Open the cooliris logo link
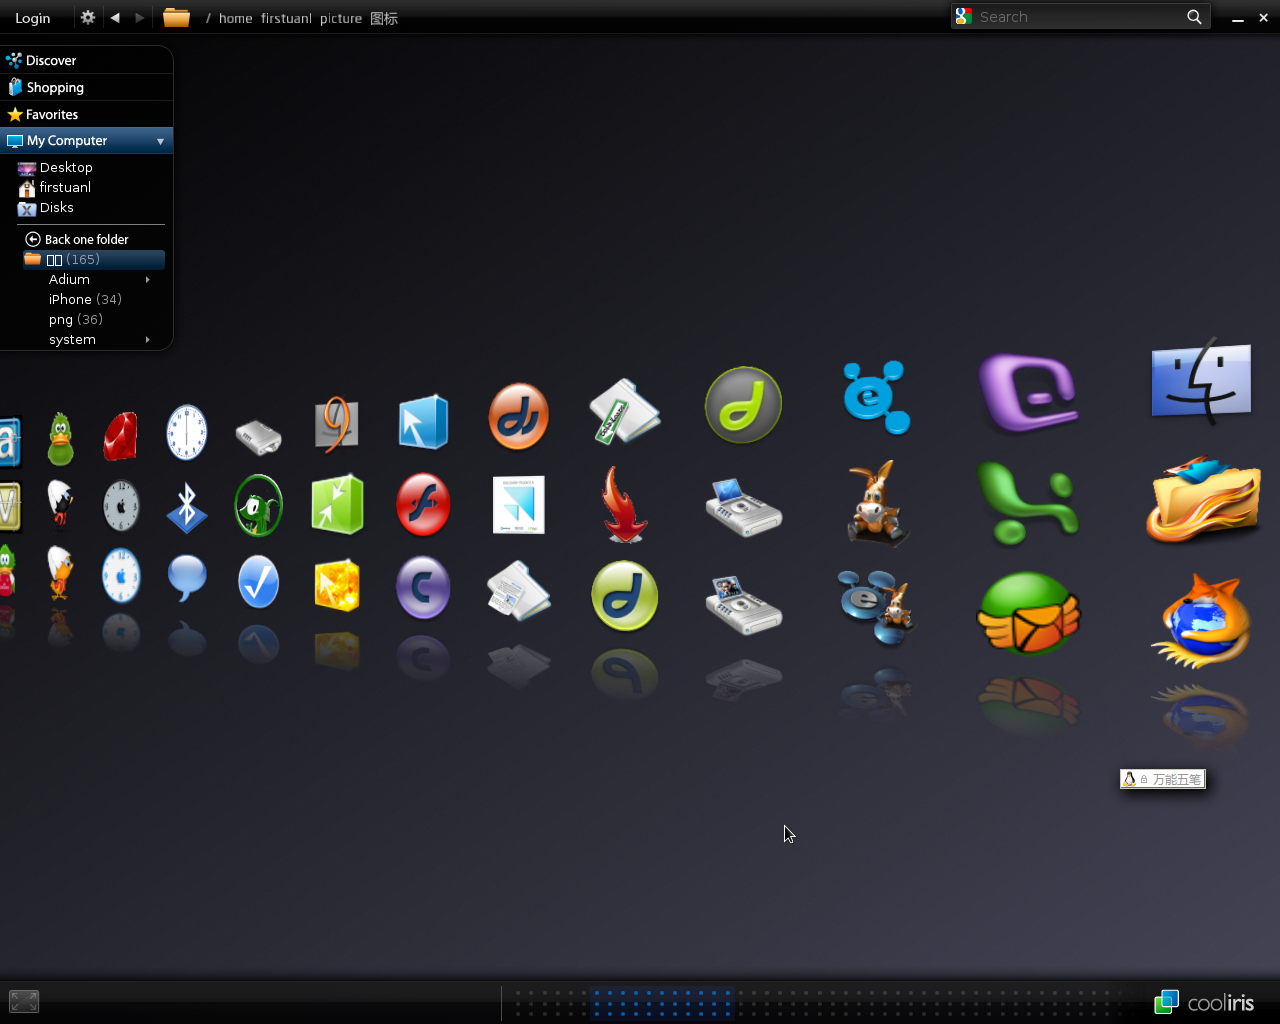Screen dimensions: 1280x1024 [x=1204, y=1002]
